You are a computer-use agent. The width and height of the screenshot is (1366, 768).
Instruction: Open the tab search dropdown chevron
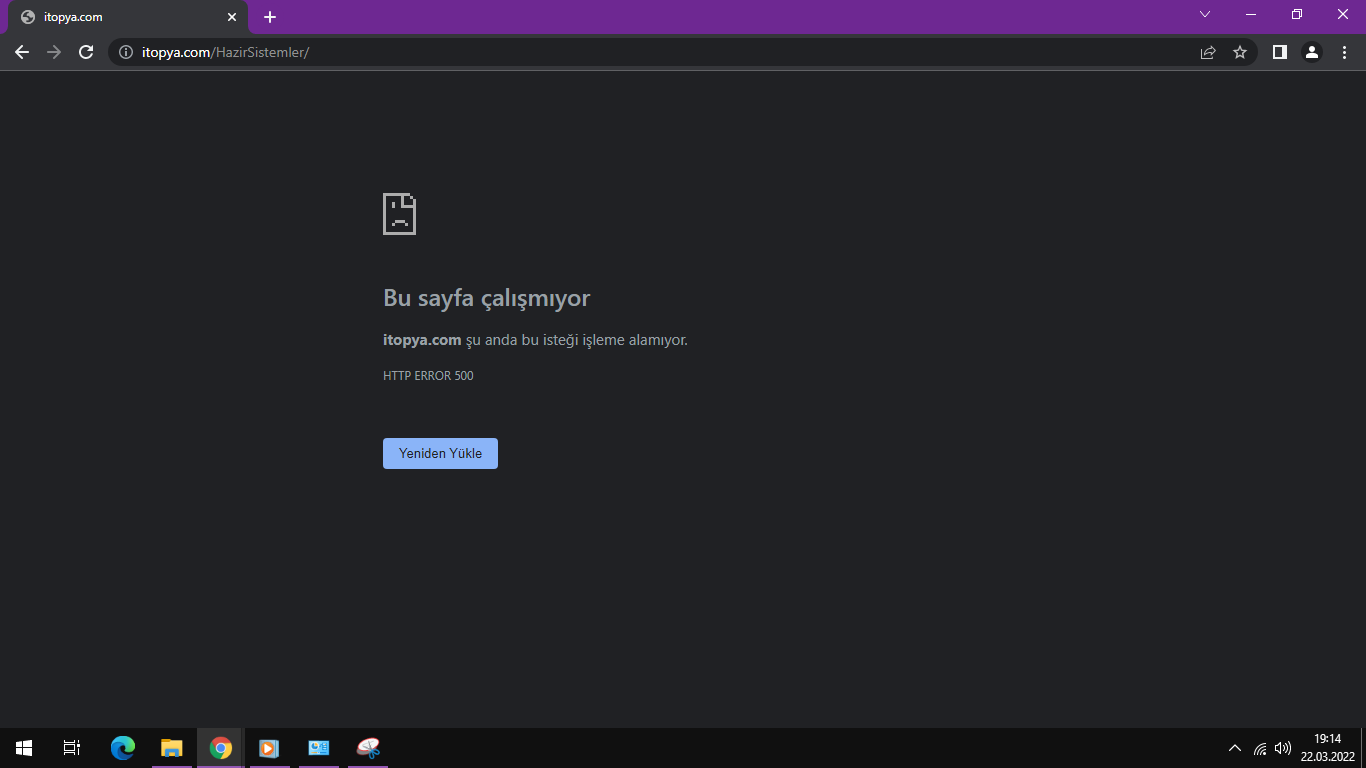pyautogui.click(x=1205, y=14)
